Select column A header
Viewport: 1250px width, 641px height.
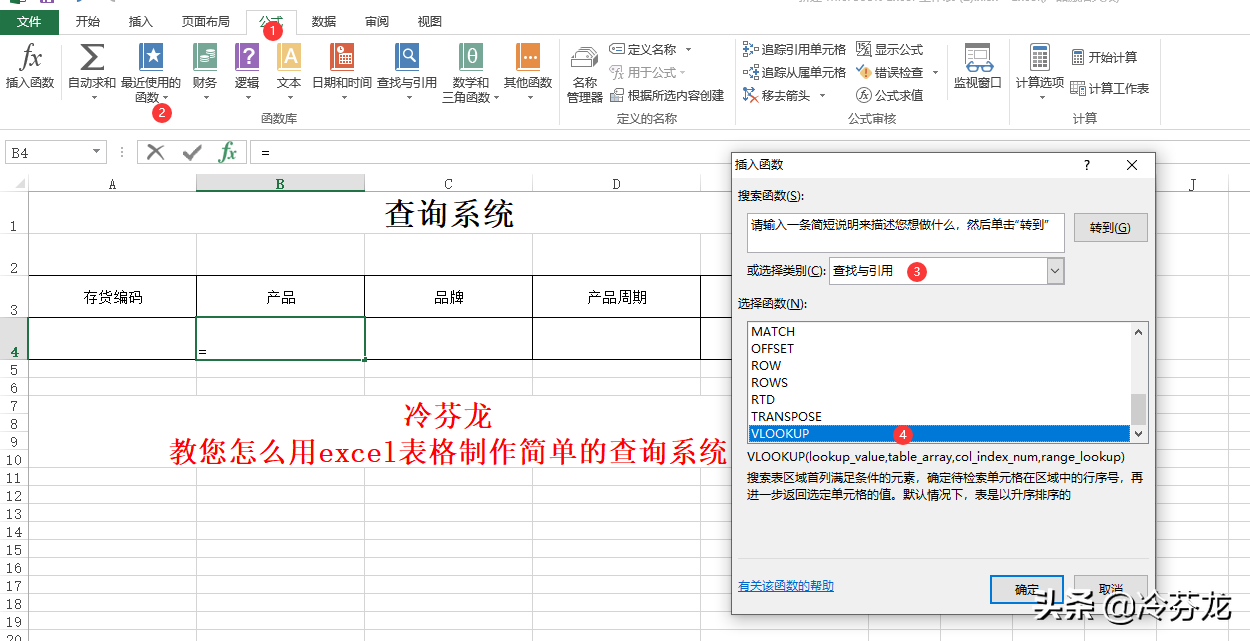point(112,183)
